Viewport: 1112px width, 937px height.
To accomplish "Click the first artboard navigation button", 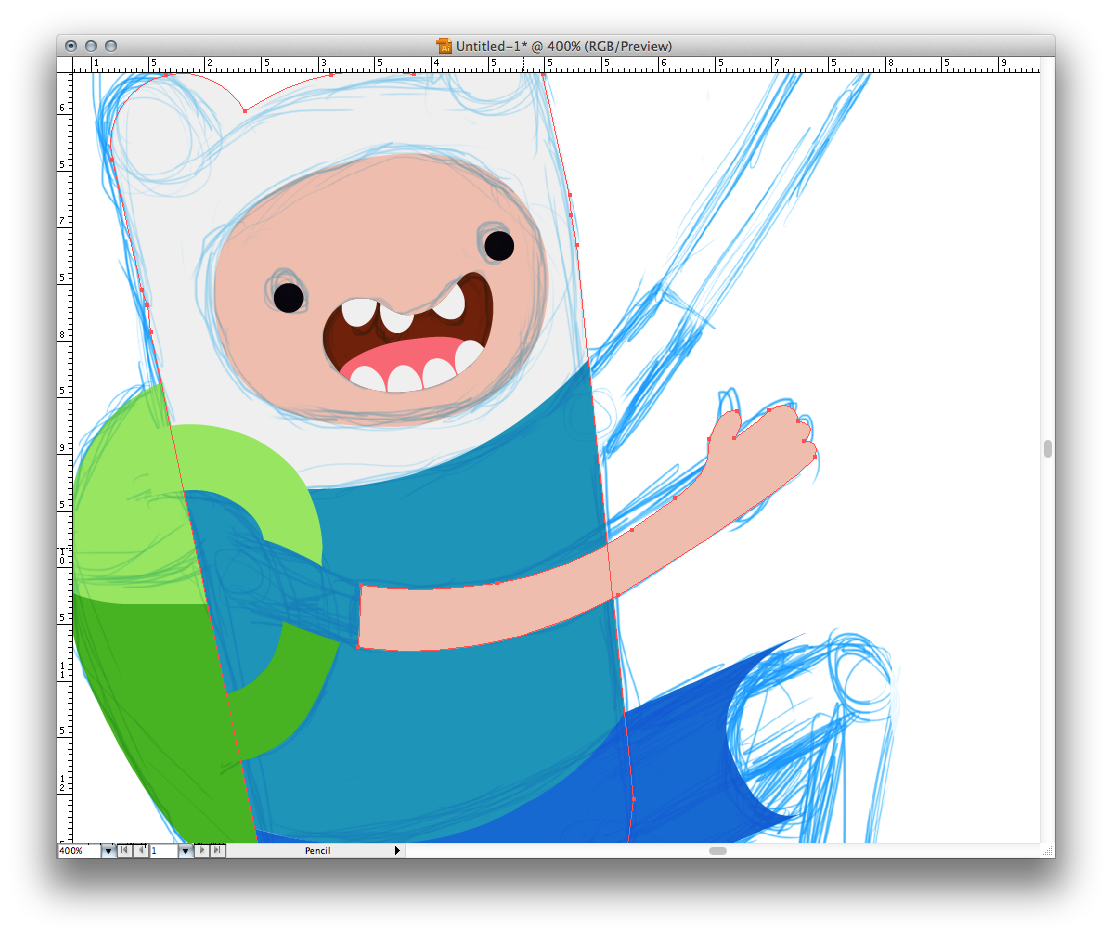I will point(124,851).
